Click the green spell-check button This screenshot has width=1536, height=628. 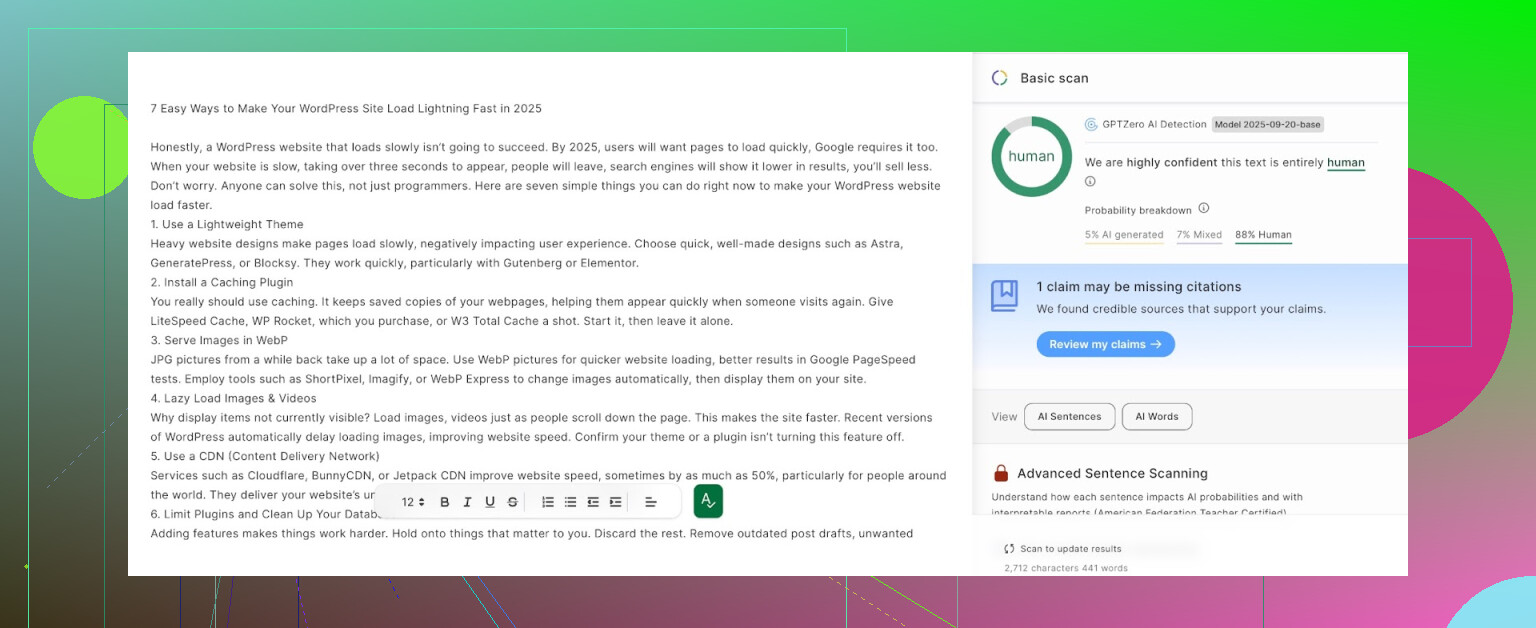pyautogui.click(x=708, y=501)
